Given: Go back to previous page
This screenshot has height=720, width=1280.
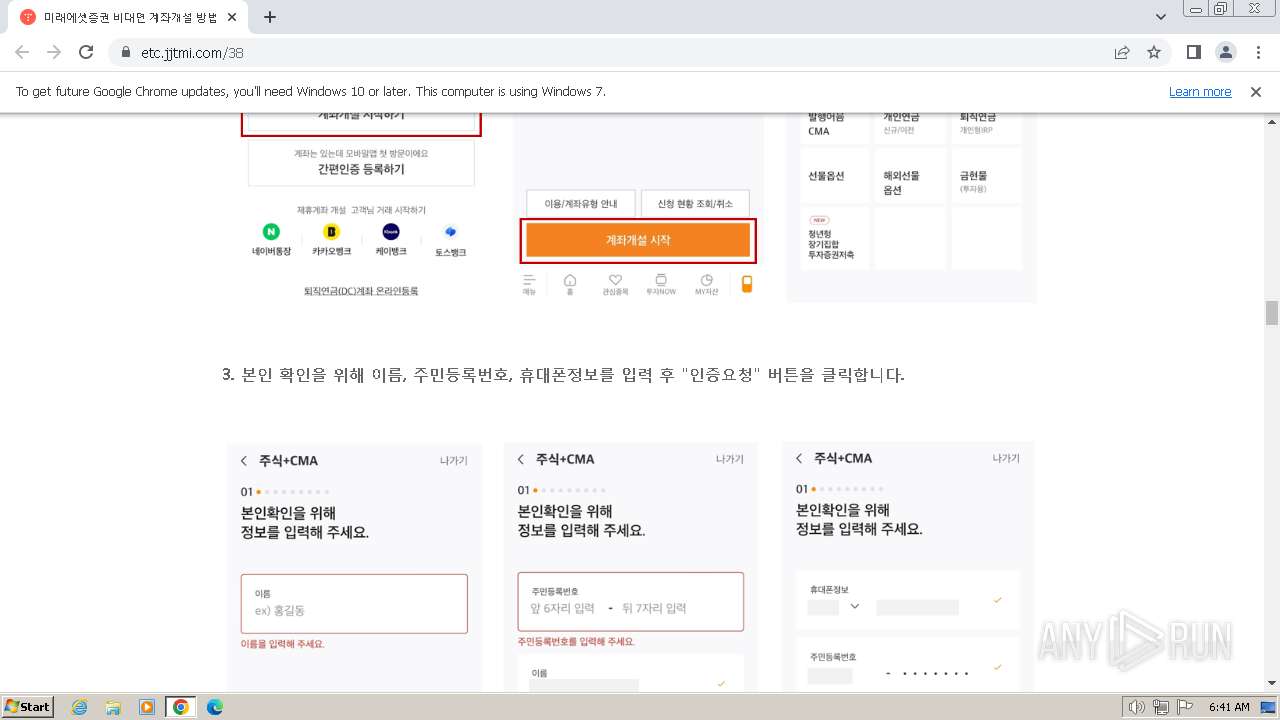Looking at the screenshot, I should (22, 52).
